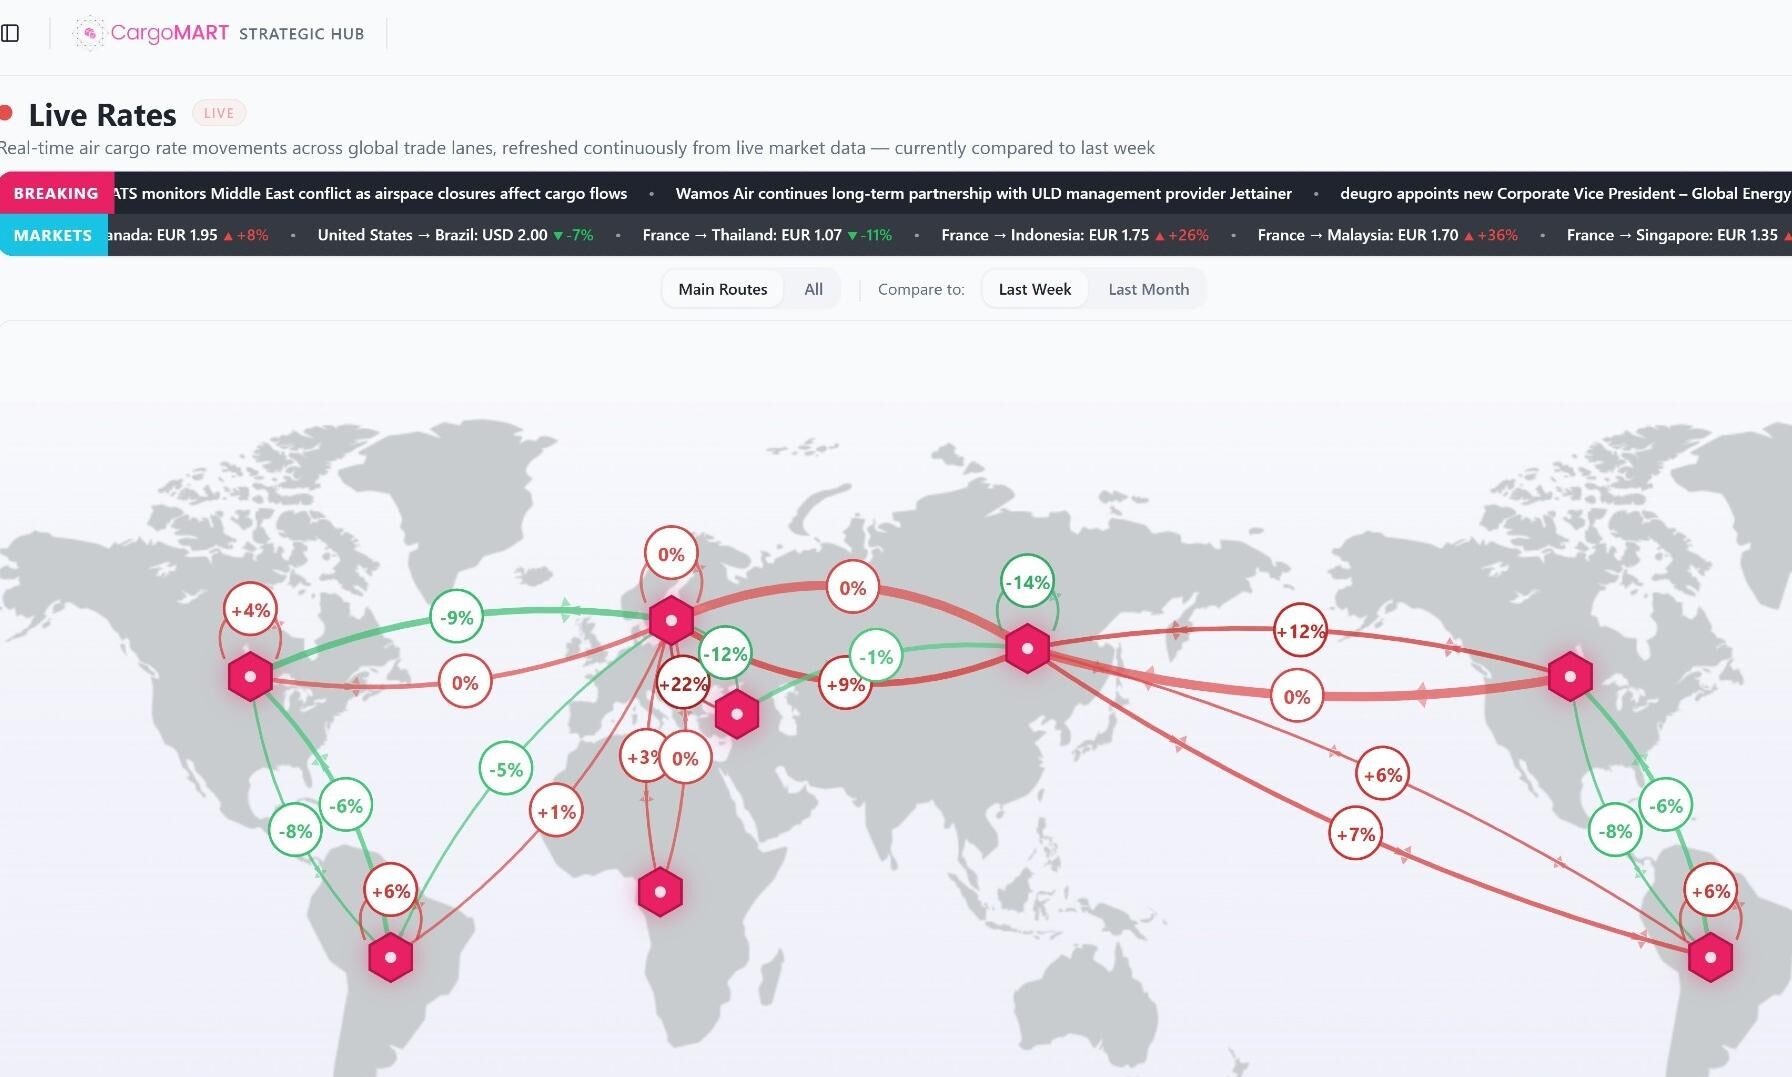Click the +22% rate badge

click(x=683, y=684)
